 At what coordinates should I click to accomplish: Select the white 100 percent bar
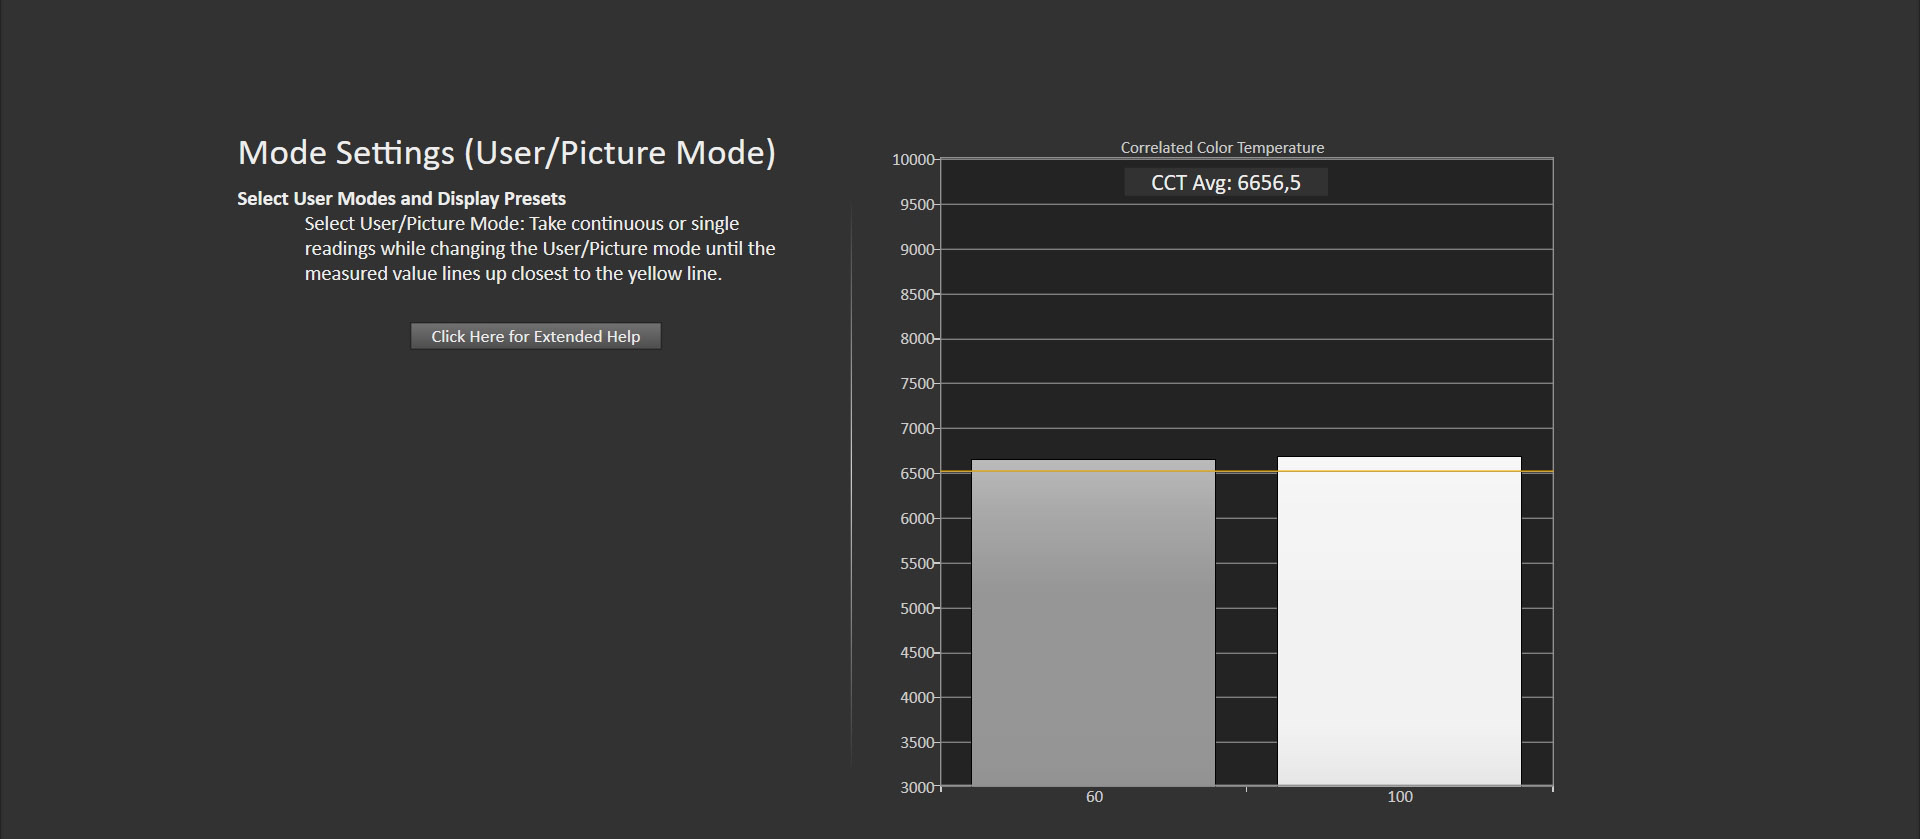pyautogui.click(x=1399, y=622)
